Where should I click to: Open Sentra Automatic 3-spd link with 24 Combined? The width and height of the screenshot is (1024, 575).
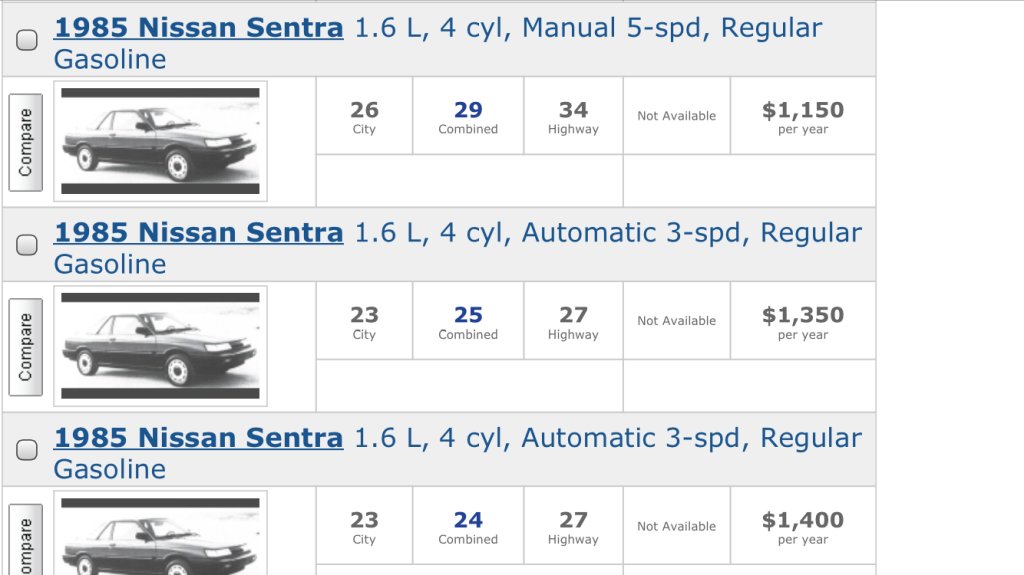click(199, 438)
